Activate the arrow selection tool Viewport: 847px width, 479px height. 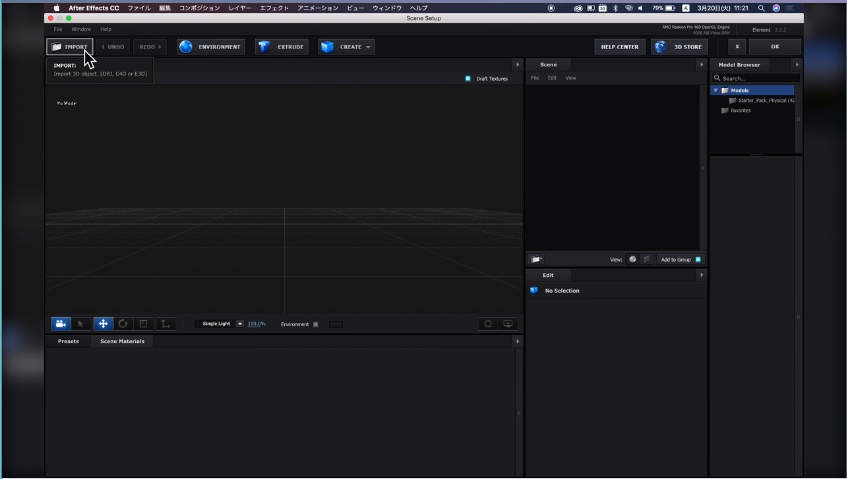[x=81, y=324]
